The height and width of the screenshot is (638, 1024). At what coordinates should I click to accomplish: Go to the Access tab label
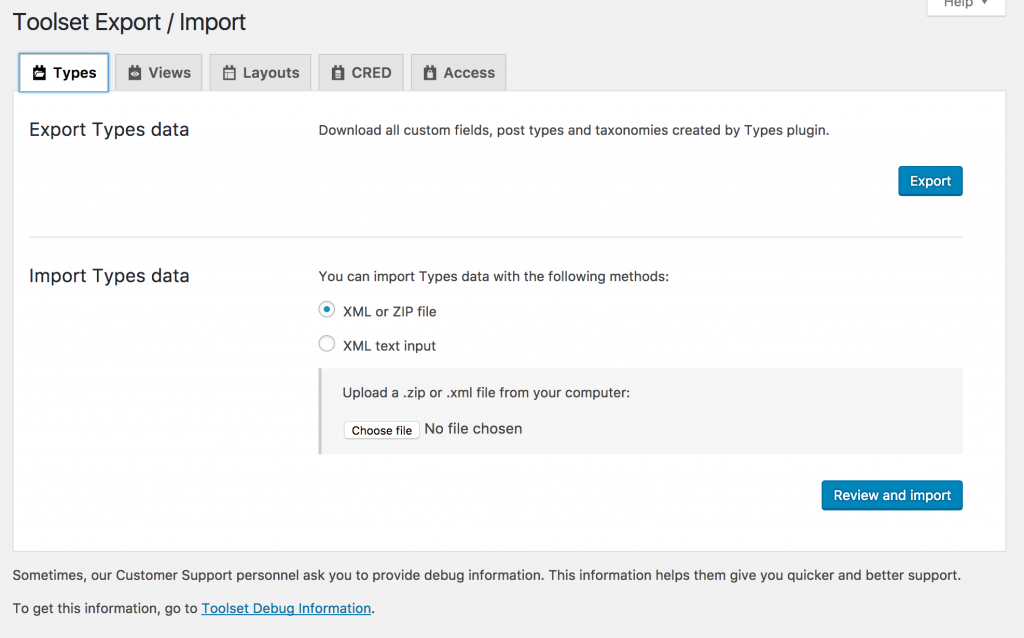470,72
